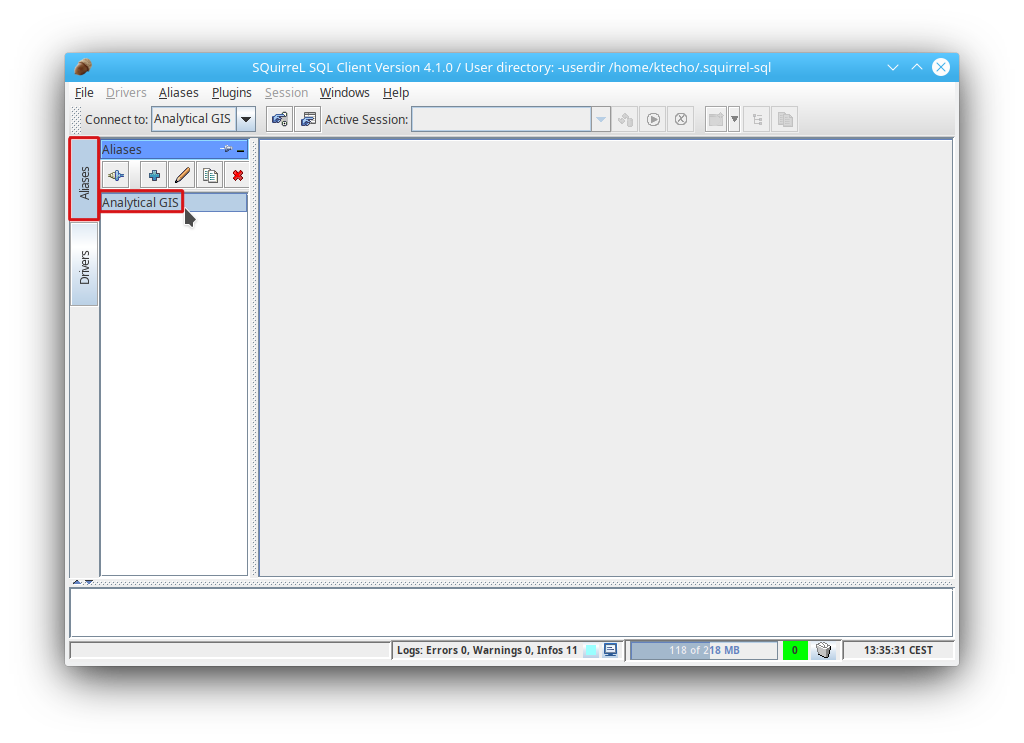1024x743 pixels.
Task: Click the connect to alias icon in Aliases panel
Action: [x=116, y=175]
